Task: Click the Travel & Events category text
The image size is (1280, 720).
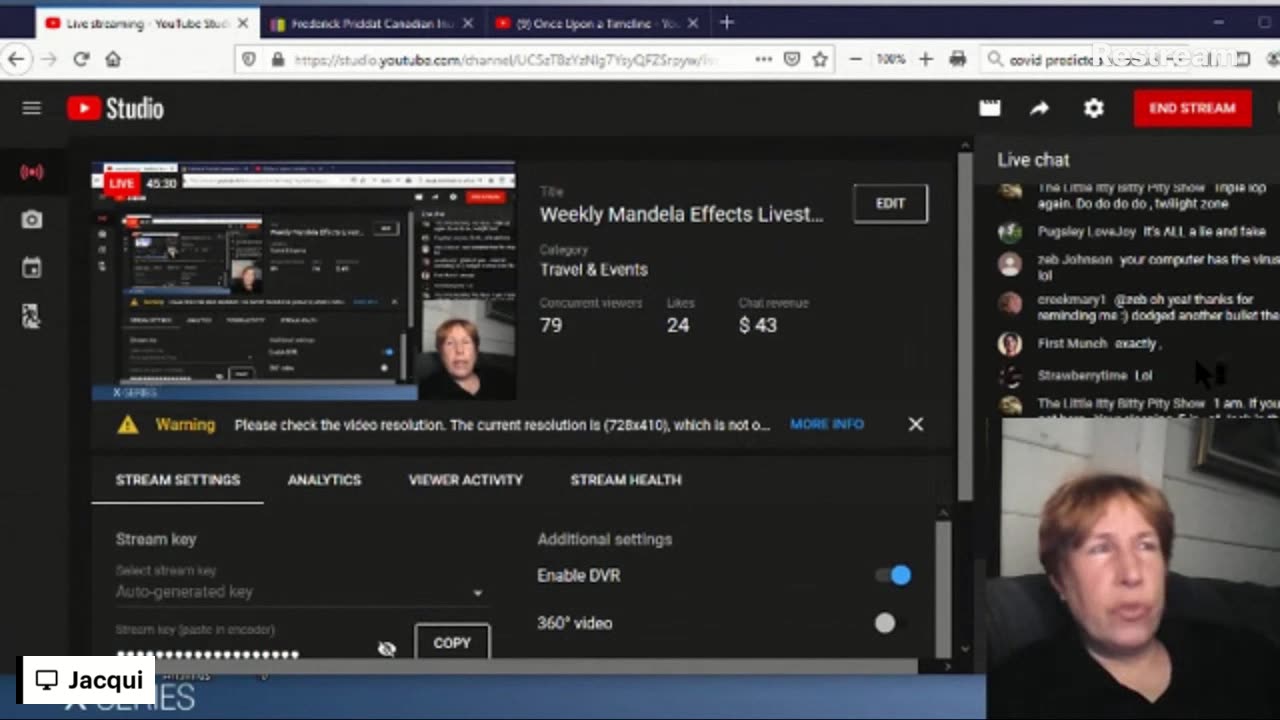Action: 594,269
